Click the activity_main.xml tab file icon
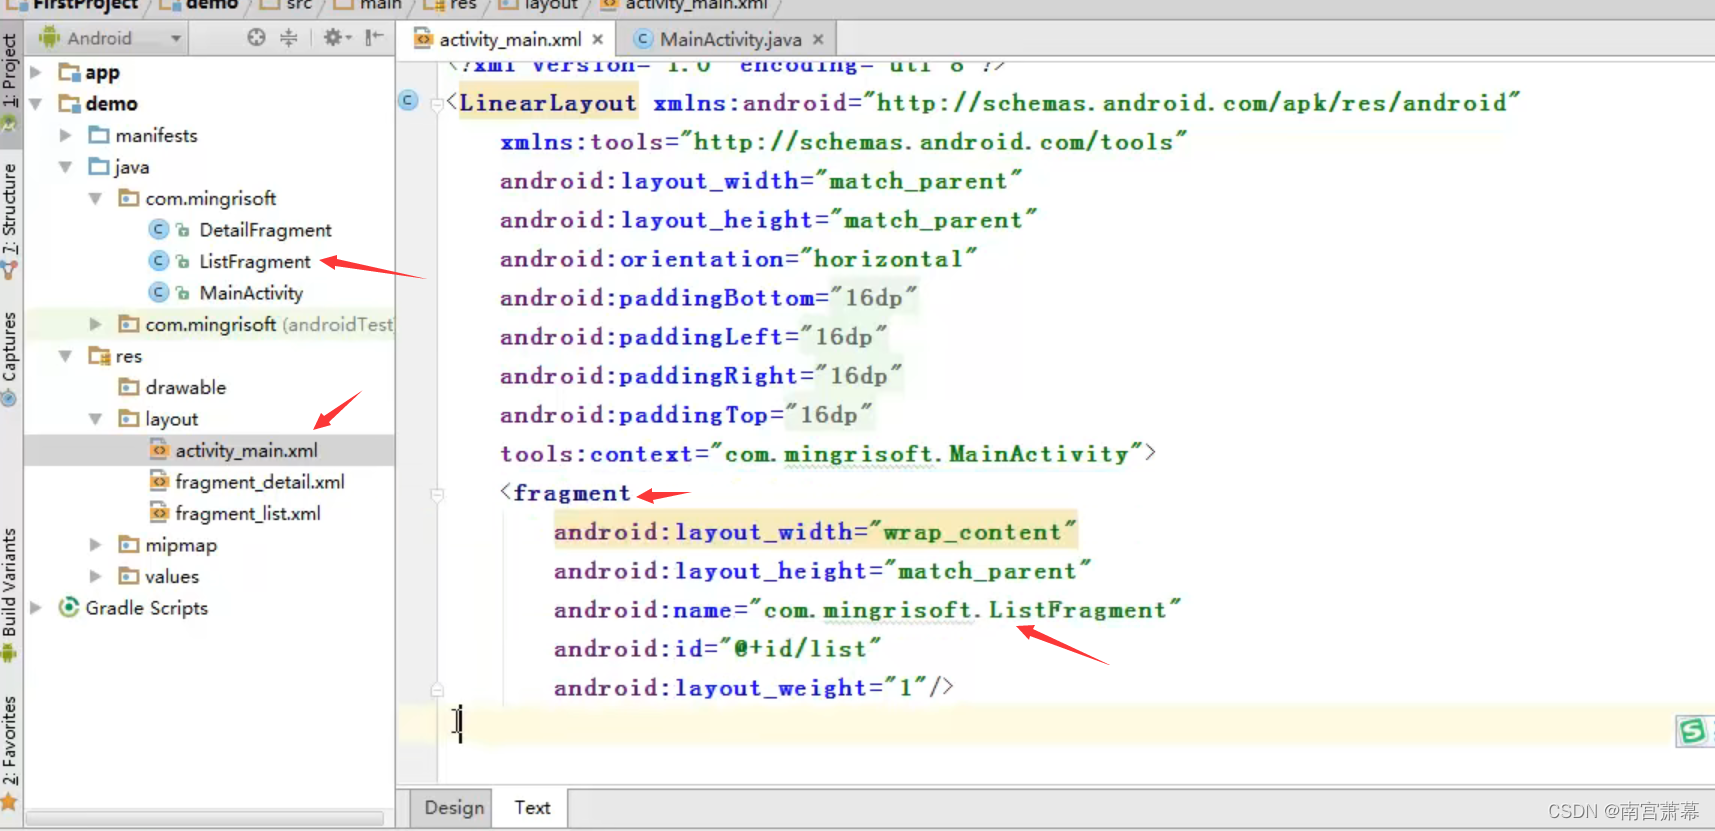The image size is (1715, 831). coord(424,39)
